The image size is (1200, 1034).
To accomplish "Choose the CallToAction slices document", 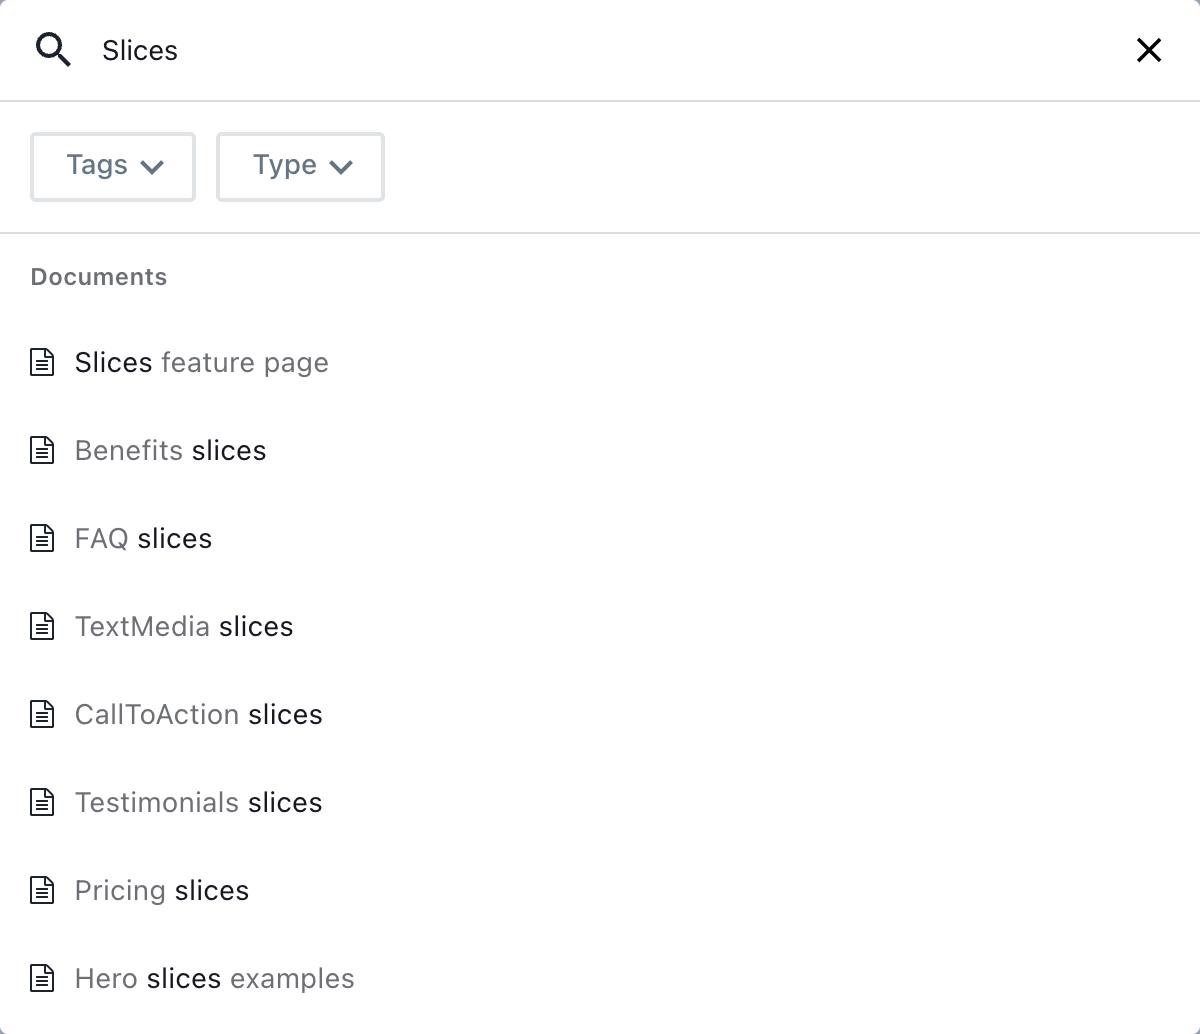I will tap(198, 714).
